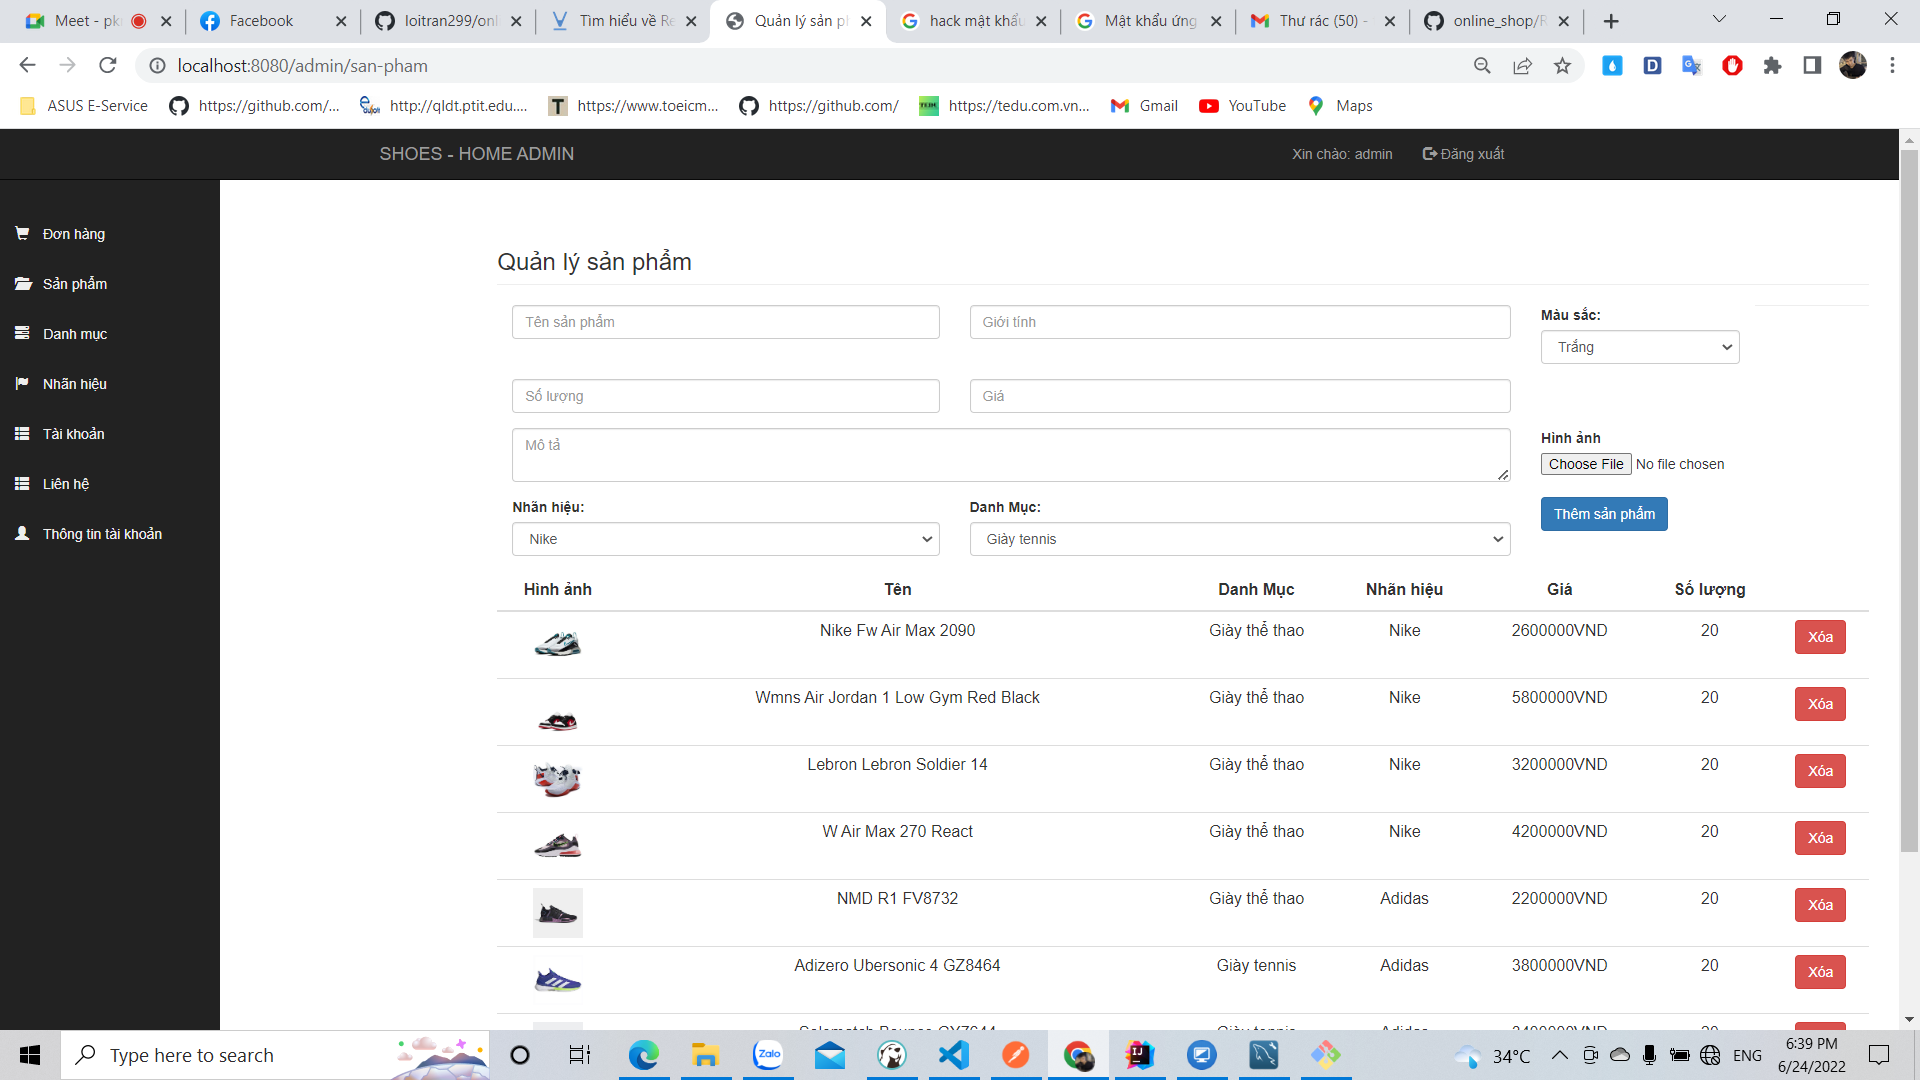Click the Tên sản phẩm input field
Viewport: 1920px width, 1080px height.
pyautogui.click(x=725, y=321)
